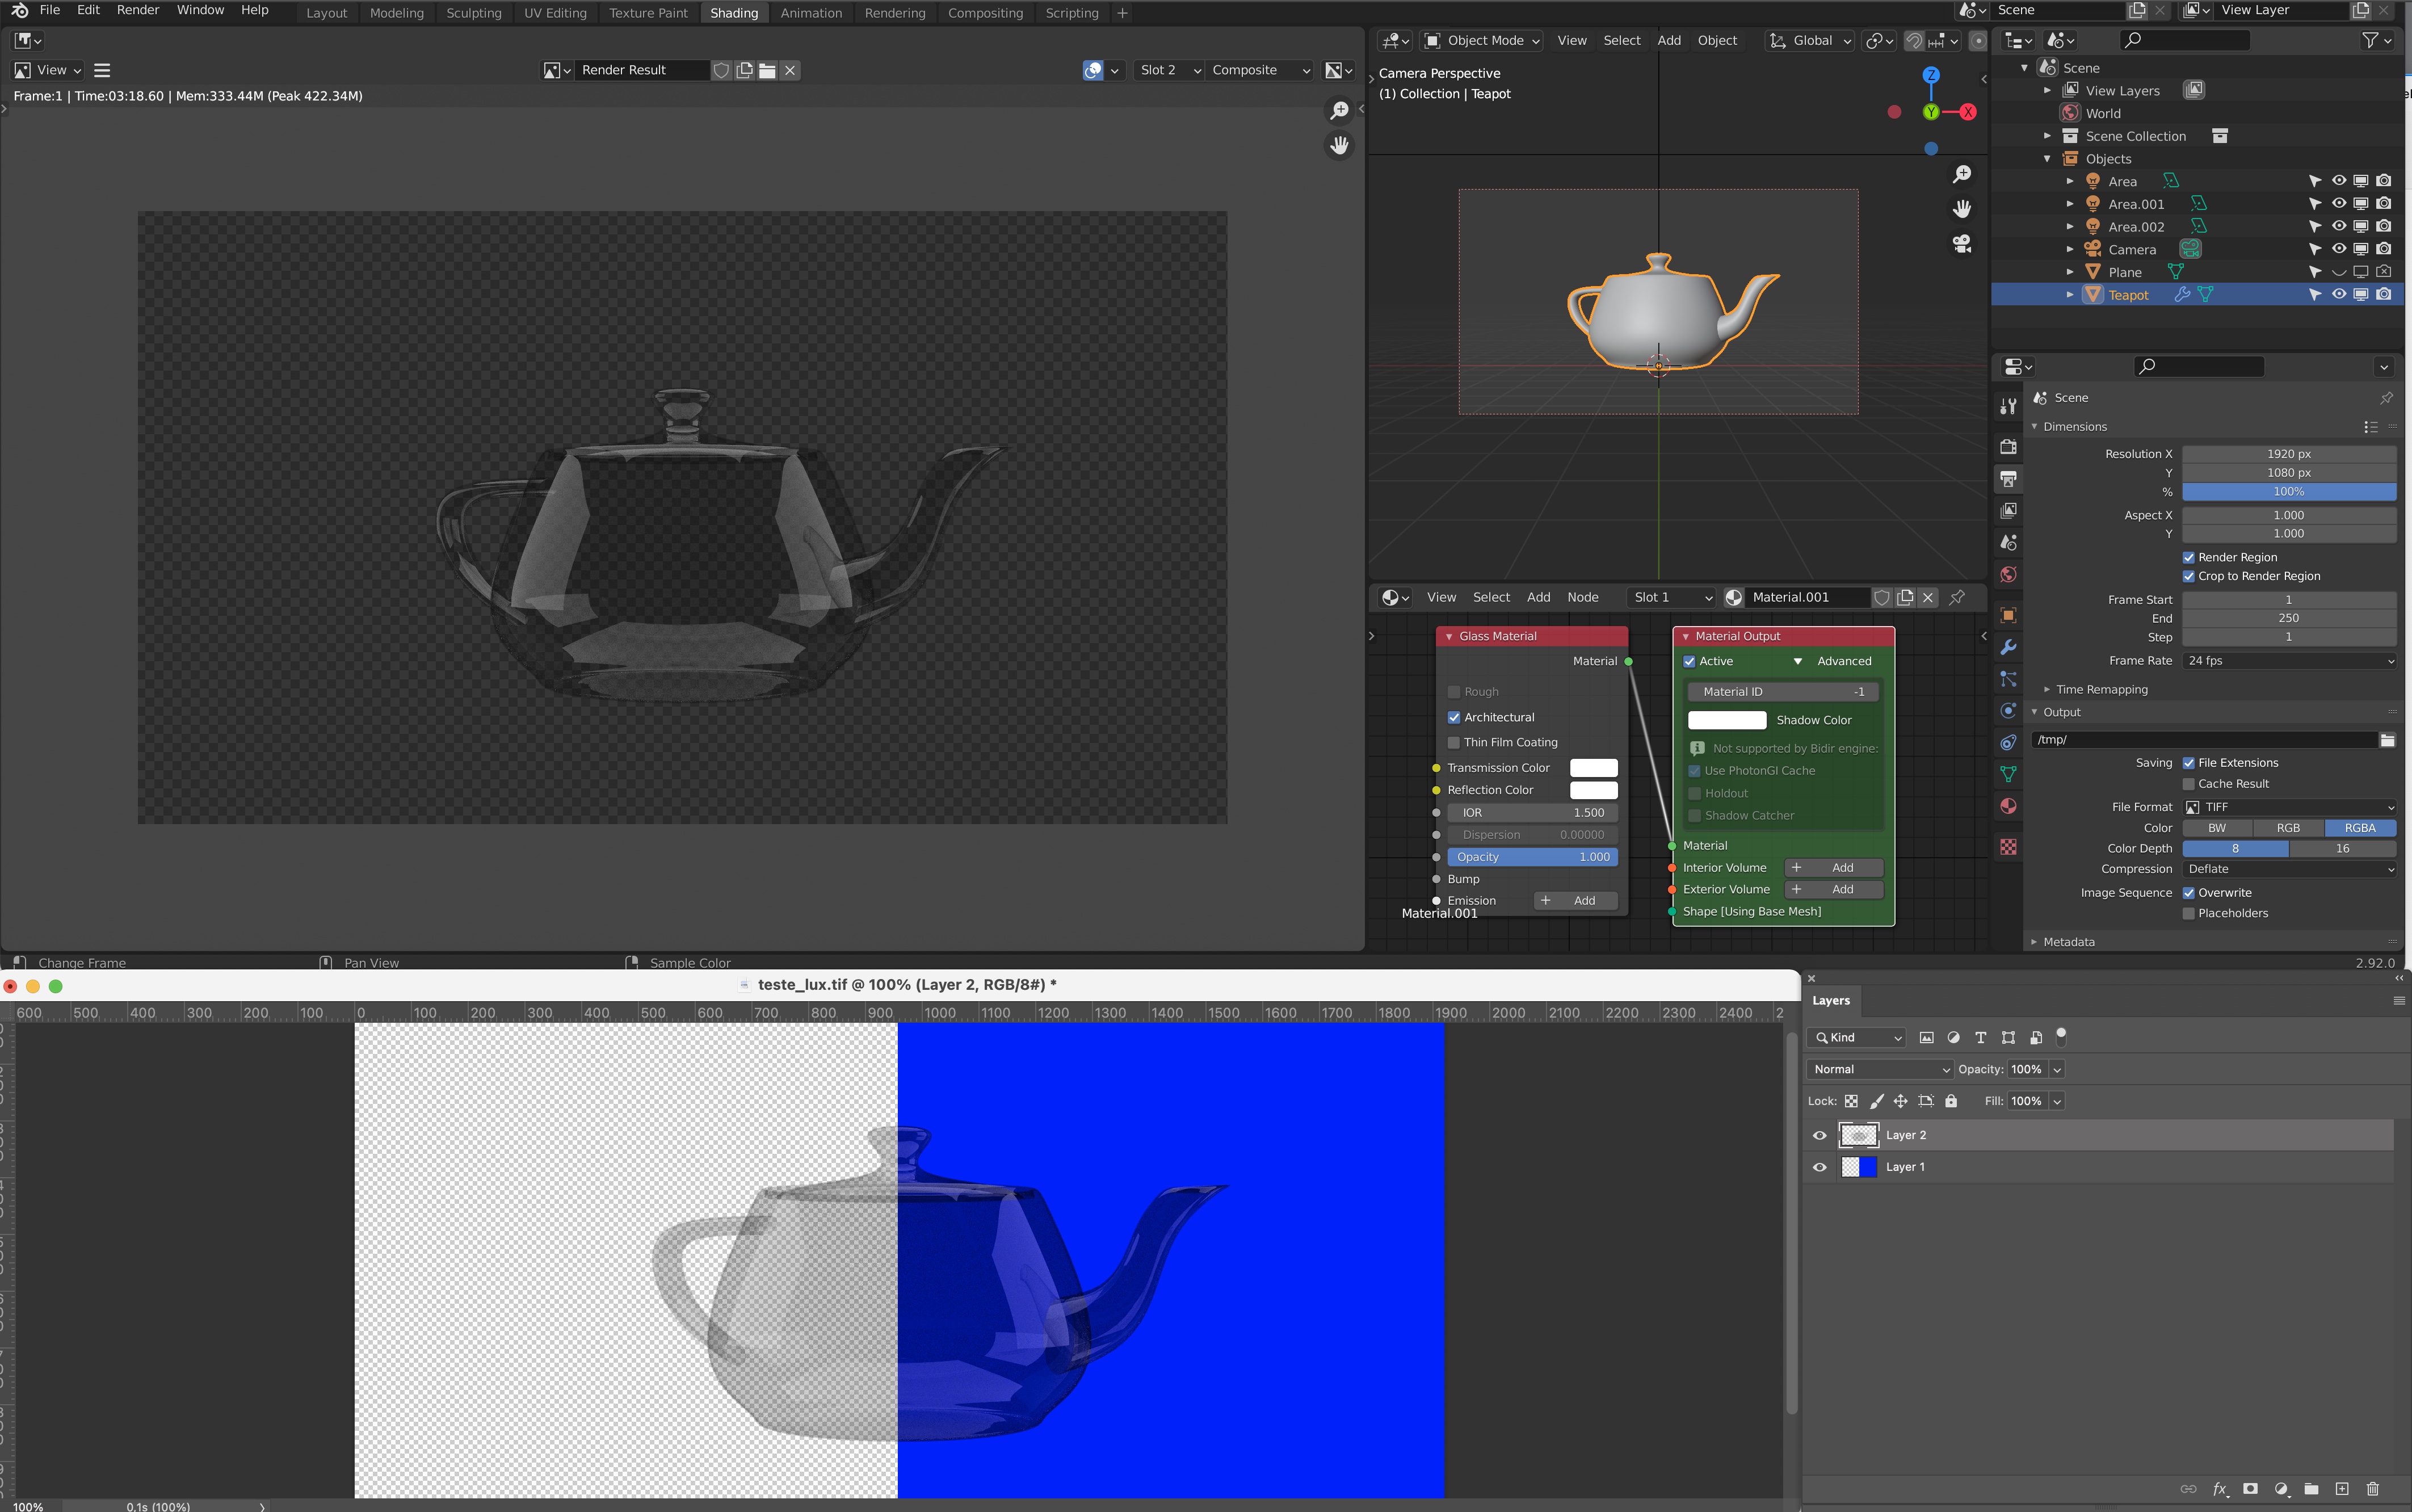Click the zoom magnifier in render view

(1339, 110)
